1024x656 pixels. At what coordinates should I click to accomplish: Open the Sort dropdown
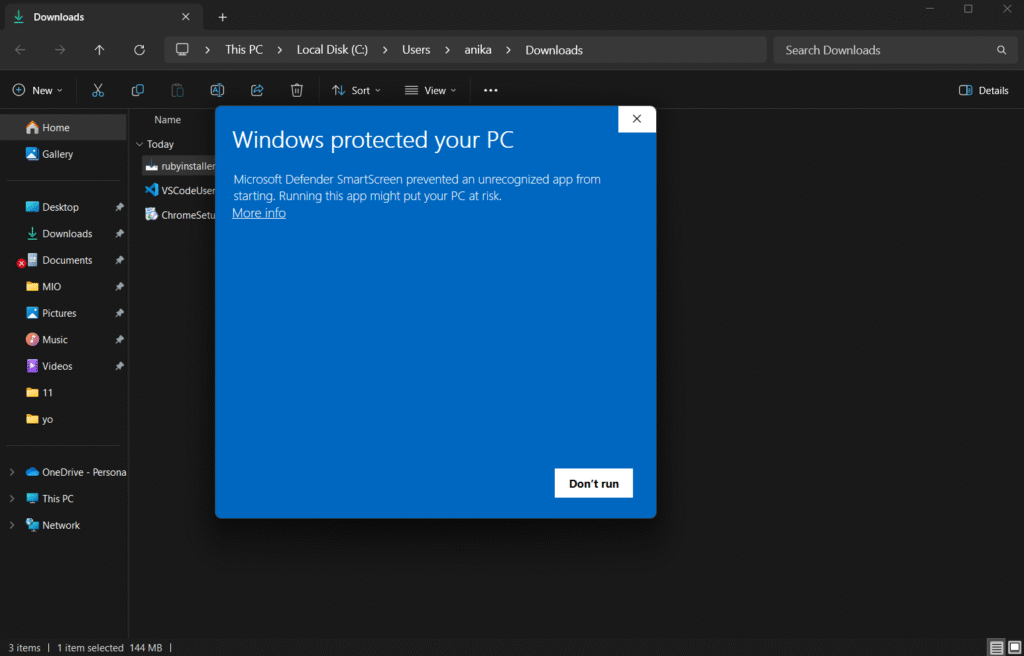(356, 90)
